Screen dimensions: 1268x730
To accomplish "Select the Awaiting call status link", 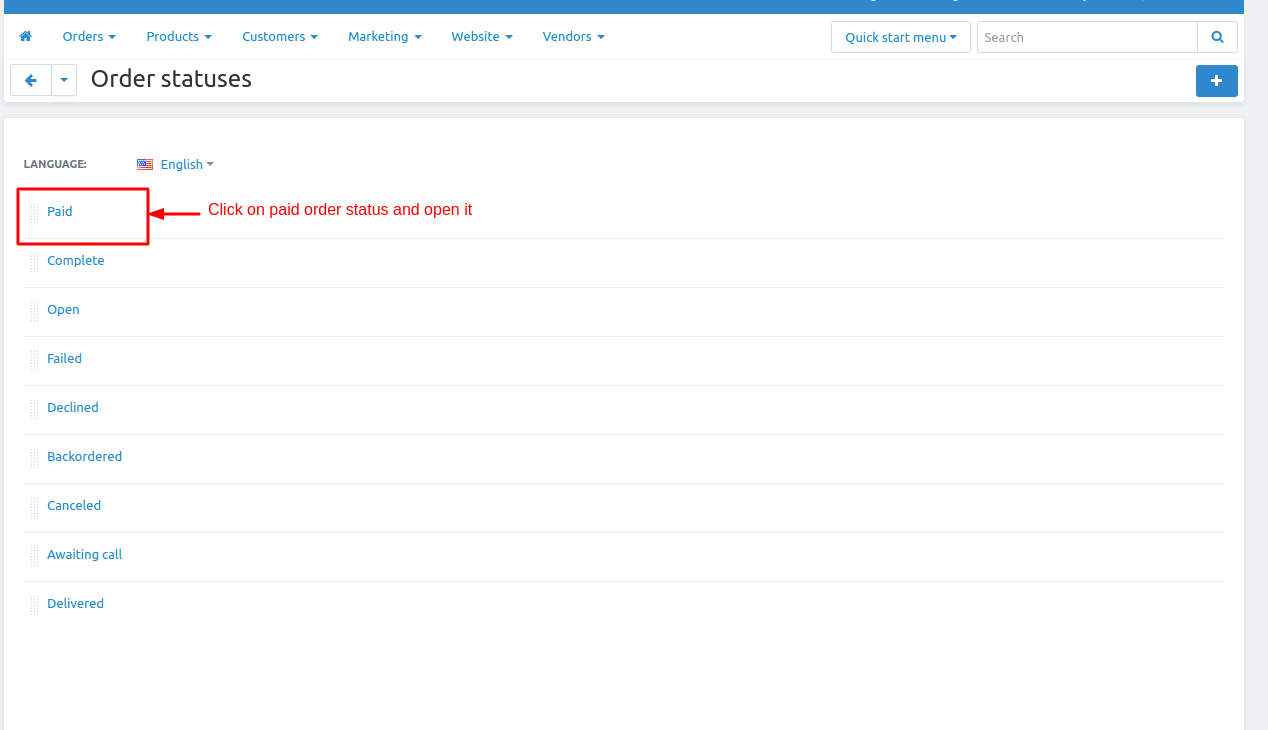I will (x=84, y=555).
